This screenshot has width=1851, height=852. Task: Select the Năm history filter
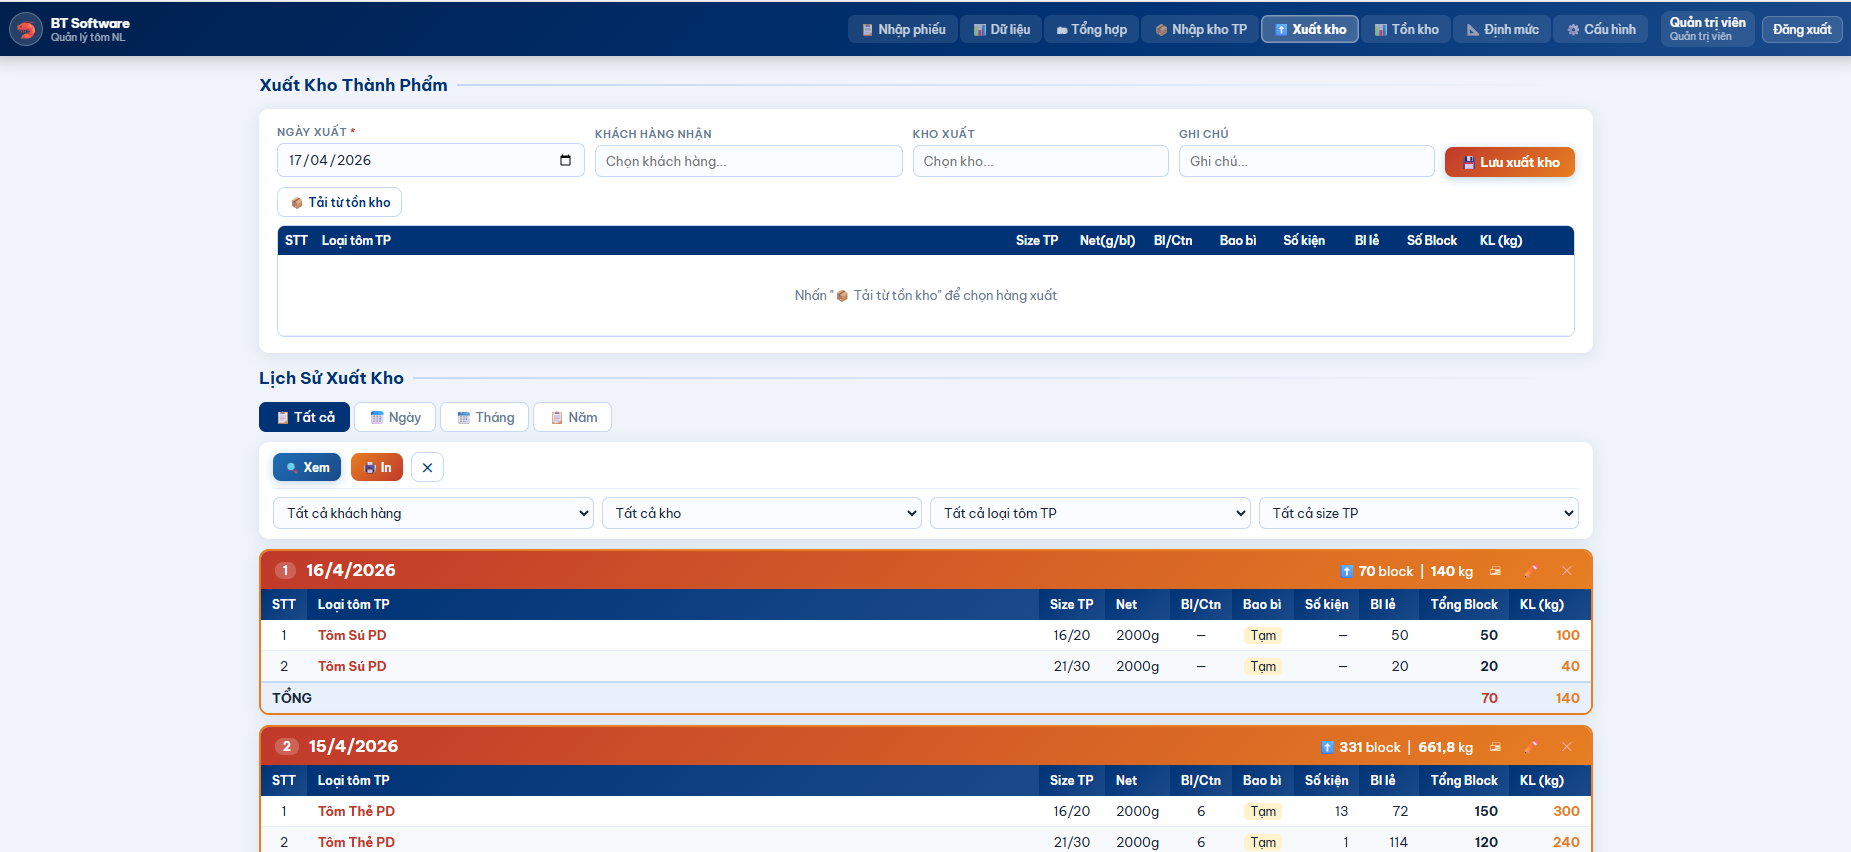(573, 417)
